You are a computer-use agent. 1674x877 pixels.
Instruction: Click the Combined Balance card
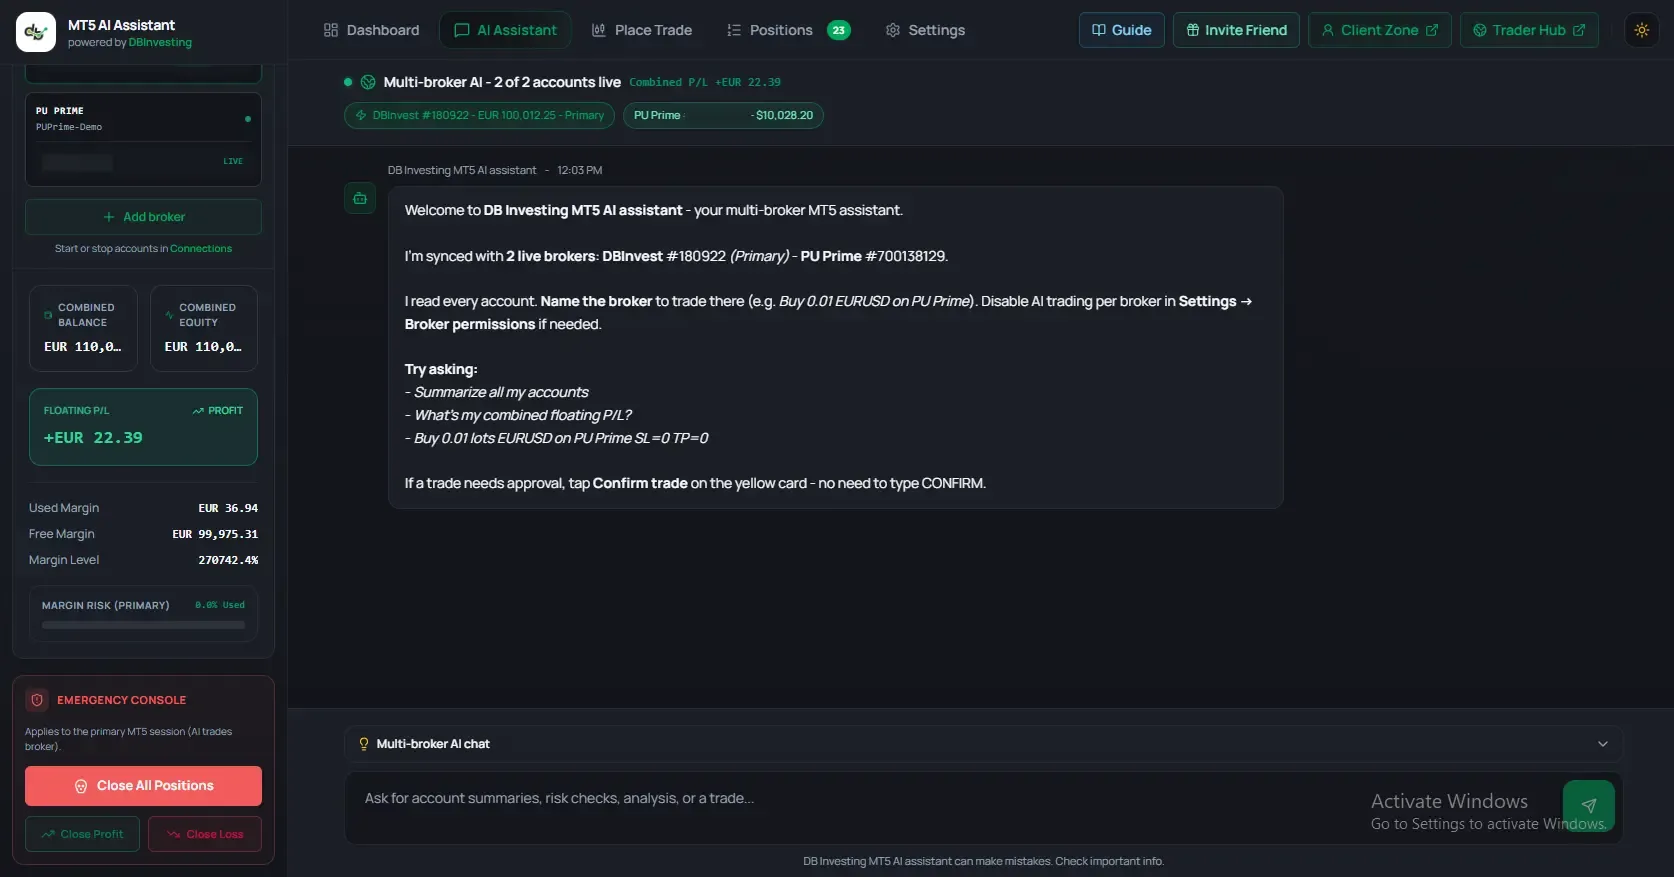pos(83,329)
